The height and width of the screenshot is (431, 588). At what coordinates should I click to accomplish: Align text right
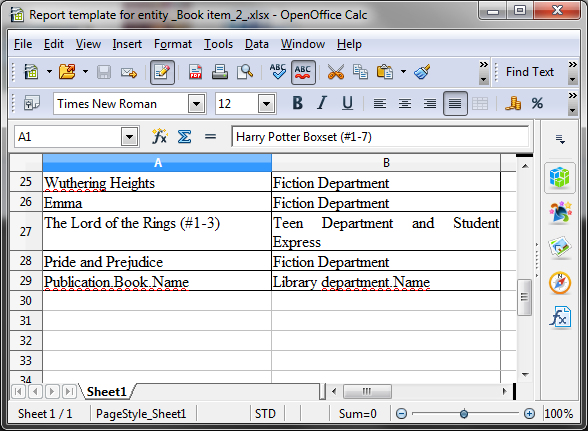coord(430,104)
